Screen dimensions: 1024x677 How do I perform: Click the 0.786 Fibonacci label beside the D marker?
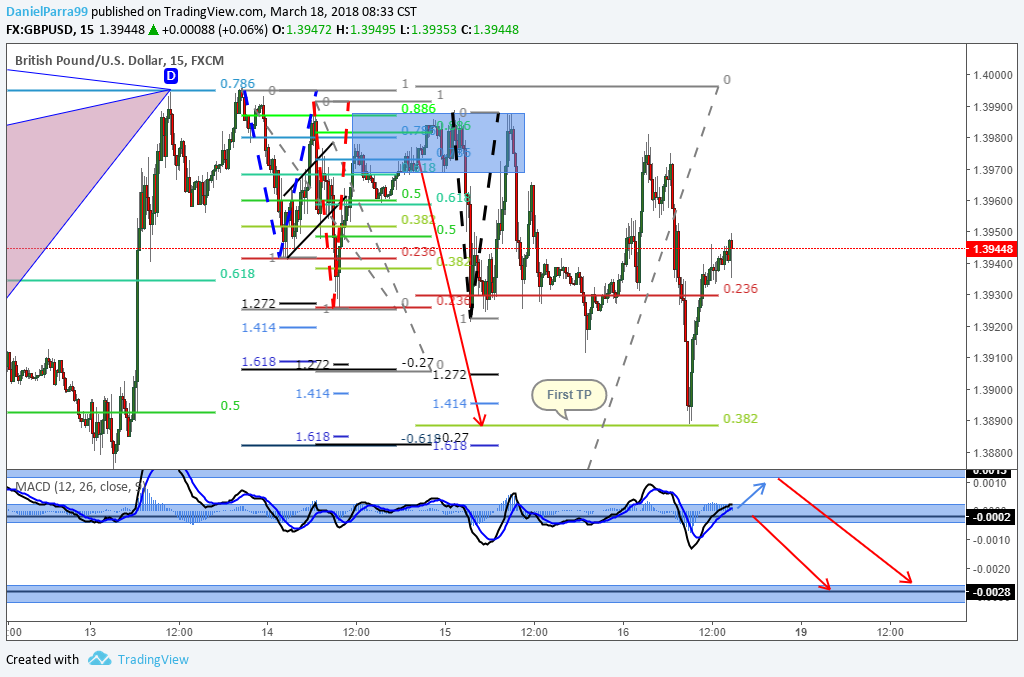pos(238,84)
